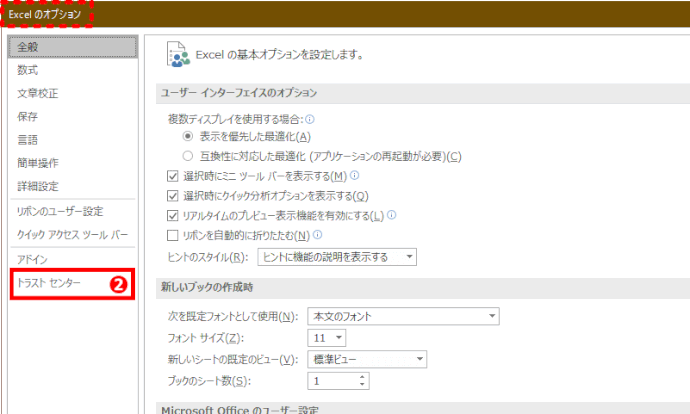This screenshot has width=690, height=414.
Task: Toggle 選択時にミニ ツール バーを表示する checkbox
Action: tap(172, 176)
